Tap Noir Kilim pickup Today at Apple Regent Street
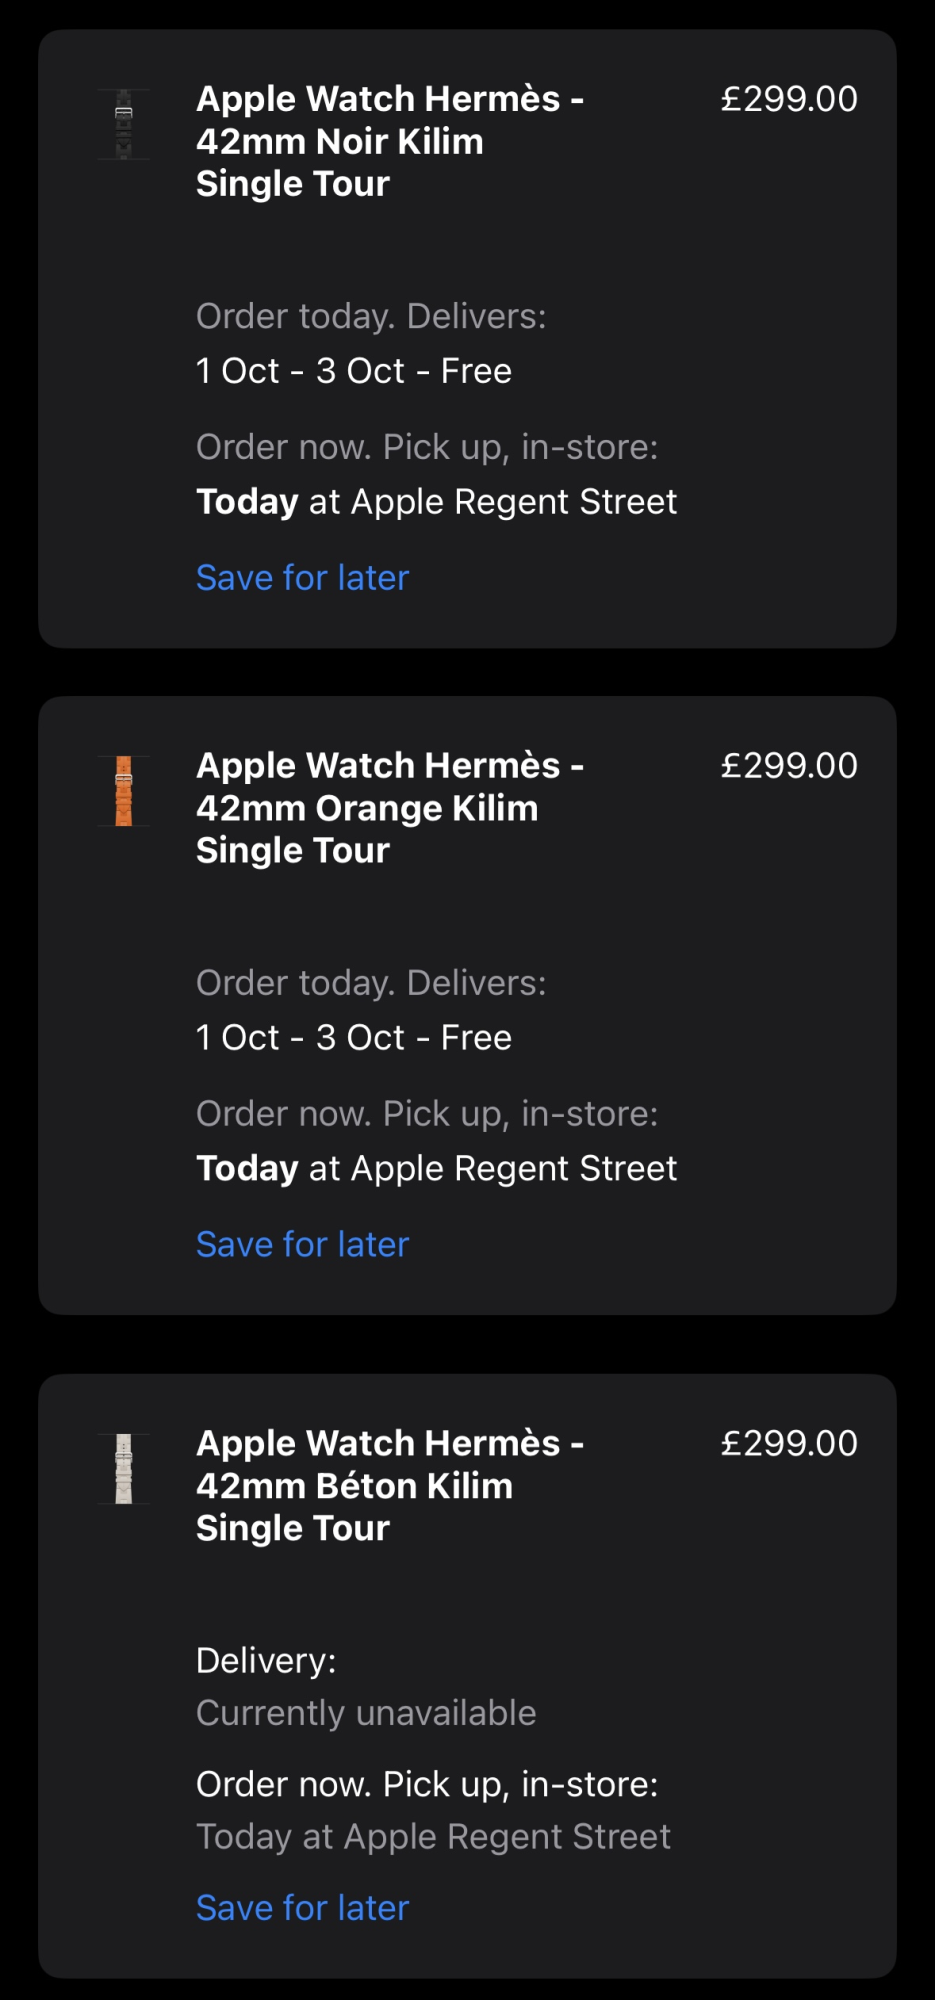The width and height of the screenshot is (935, 2000). pyautogui.click(x=437, y=502)
